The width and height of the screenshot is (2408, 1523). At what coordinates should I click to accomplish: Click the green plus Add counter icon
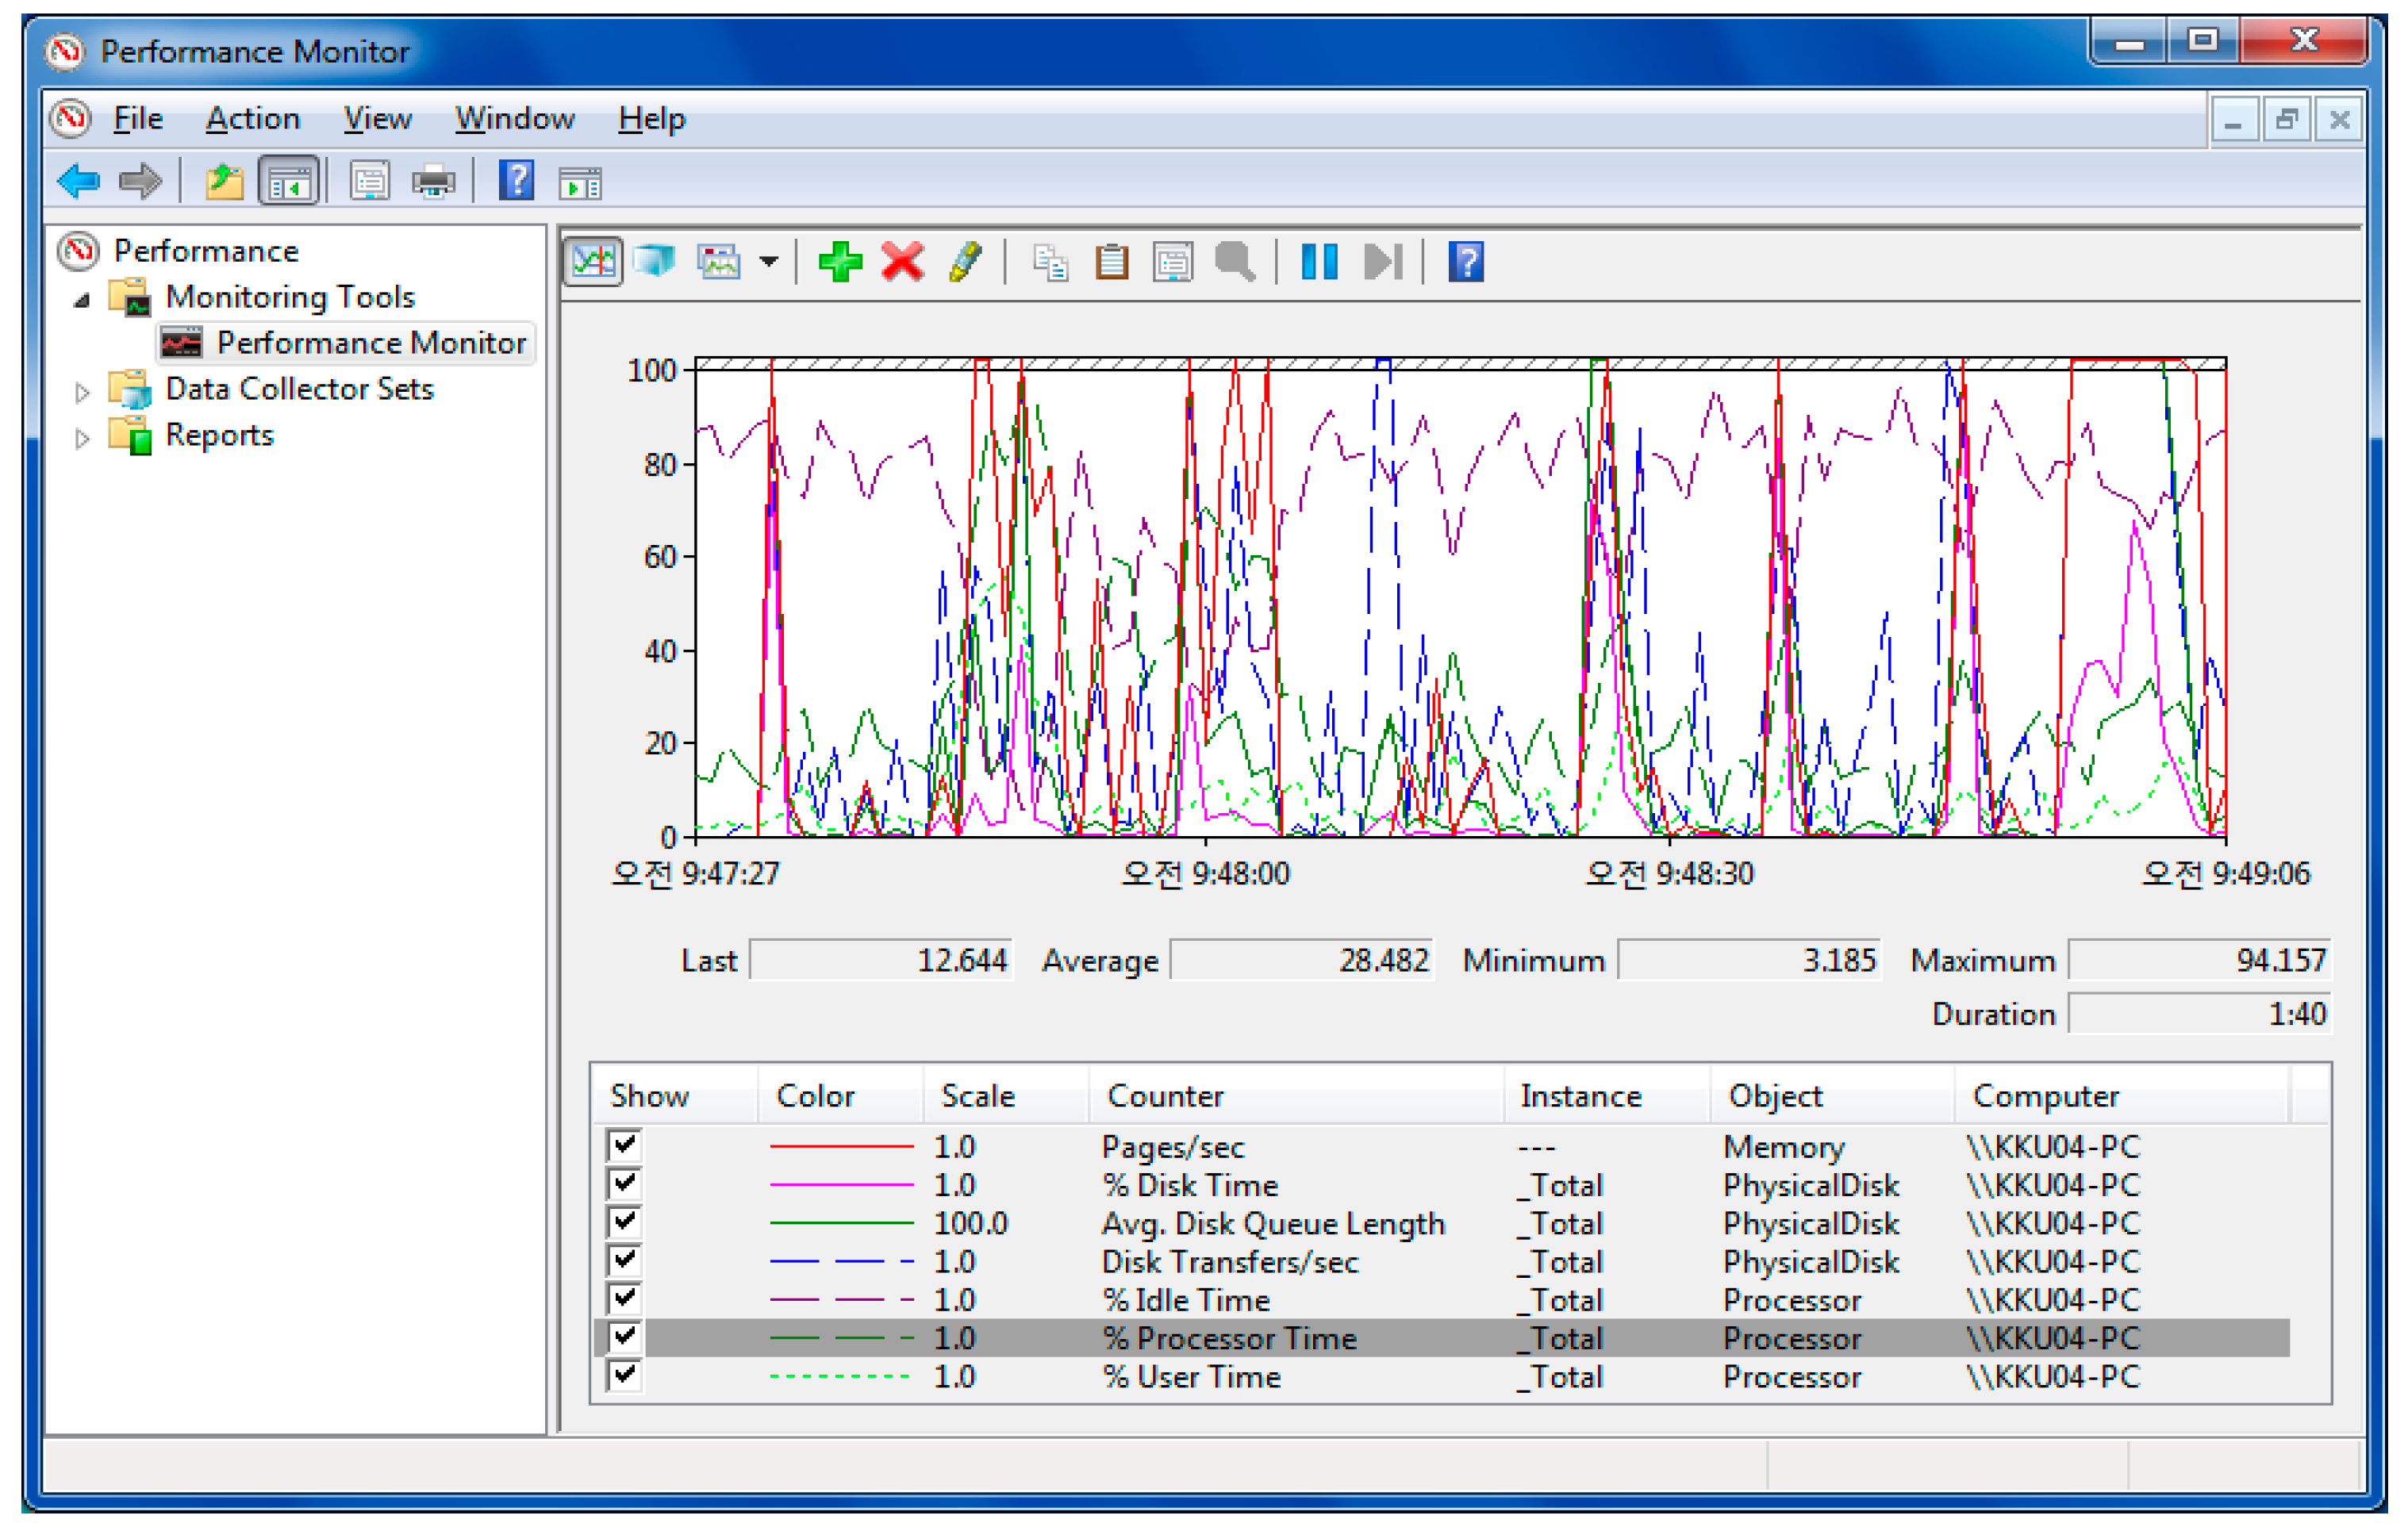click(x=840, y=262)
